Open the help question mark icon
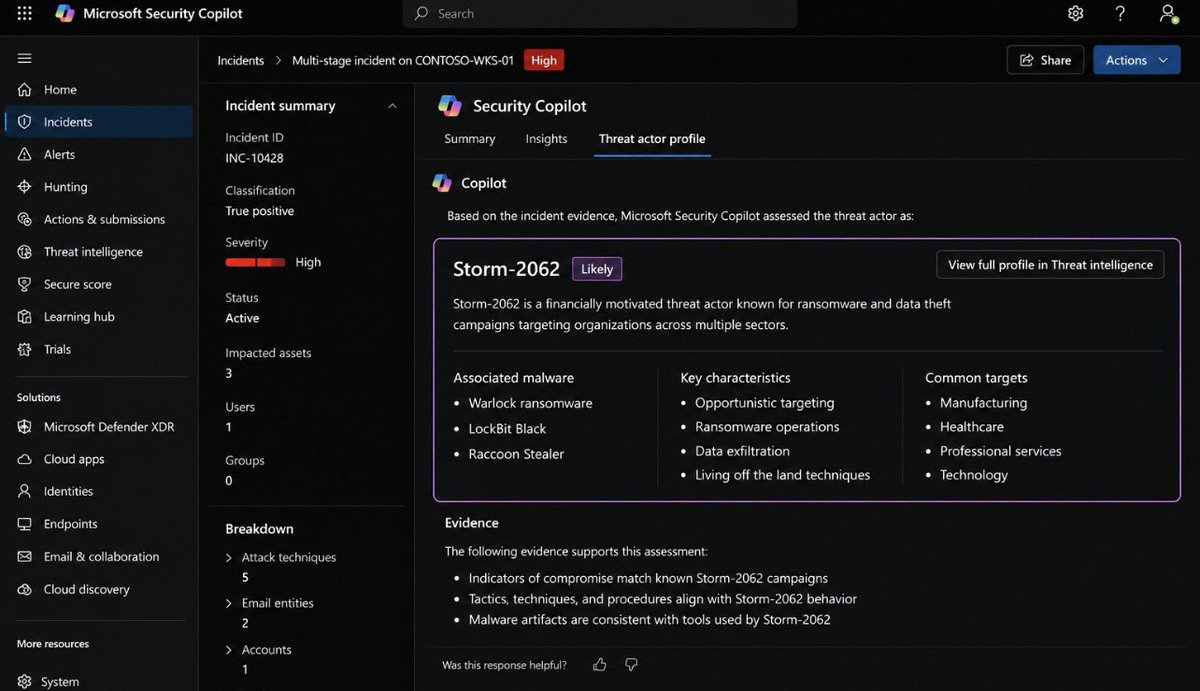Screen dimensions: 1200x691 [1121, 14]
